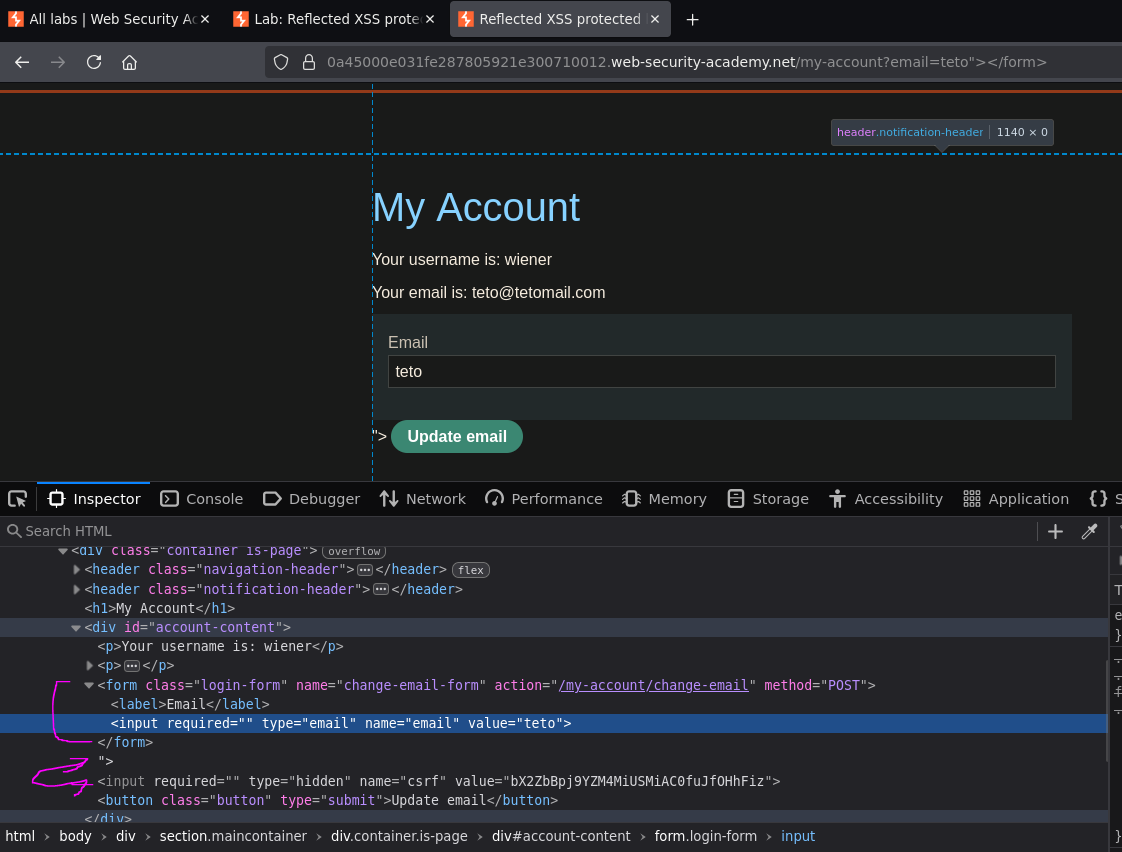Image resolution: width=1122 pixels, height=852 pixels.
Task: Select body in the breadcrumb trail
Action: pyautogui.click(x=75, y=836)
